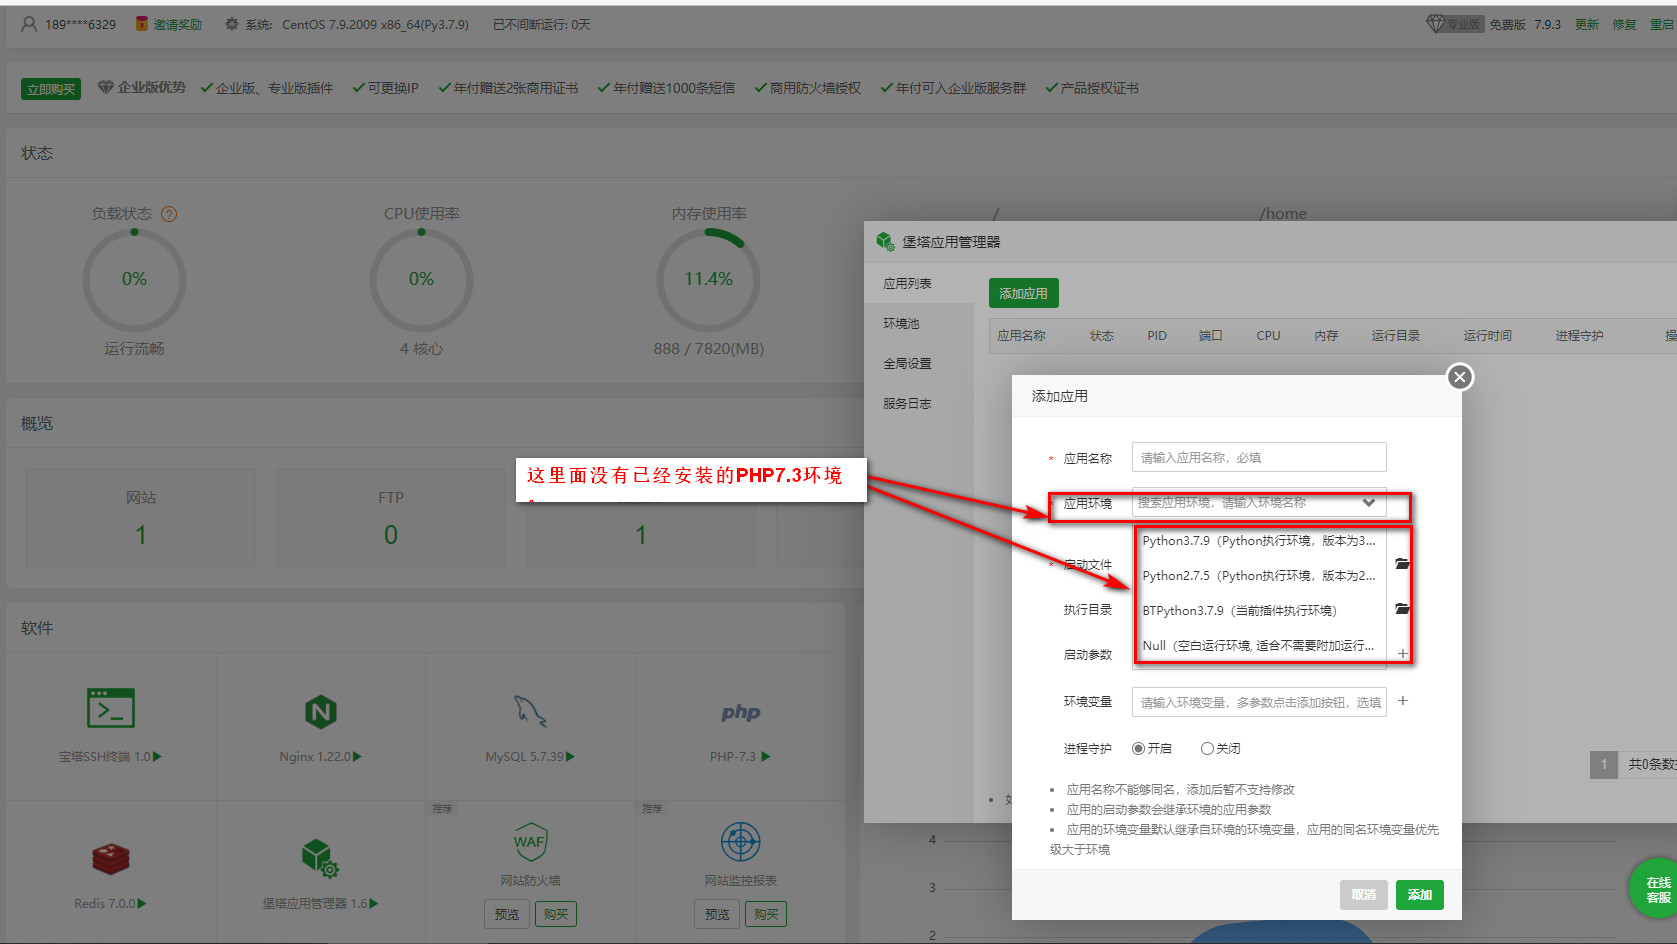Image resolution: width=1677 pixels, height=944 pixels.
Task: Select 关闭 radio for process guard
Action: (1207, 748)
